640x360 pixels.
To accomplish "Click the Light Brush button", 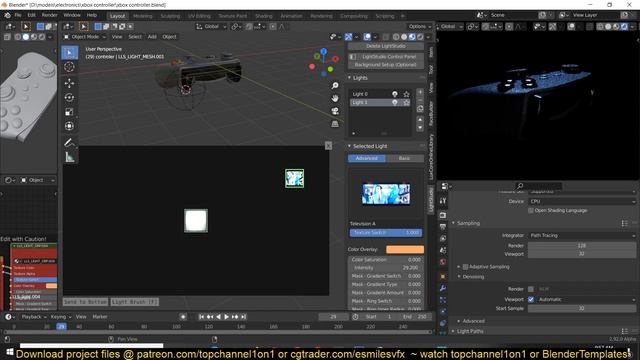I will coord(135,302).
